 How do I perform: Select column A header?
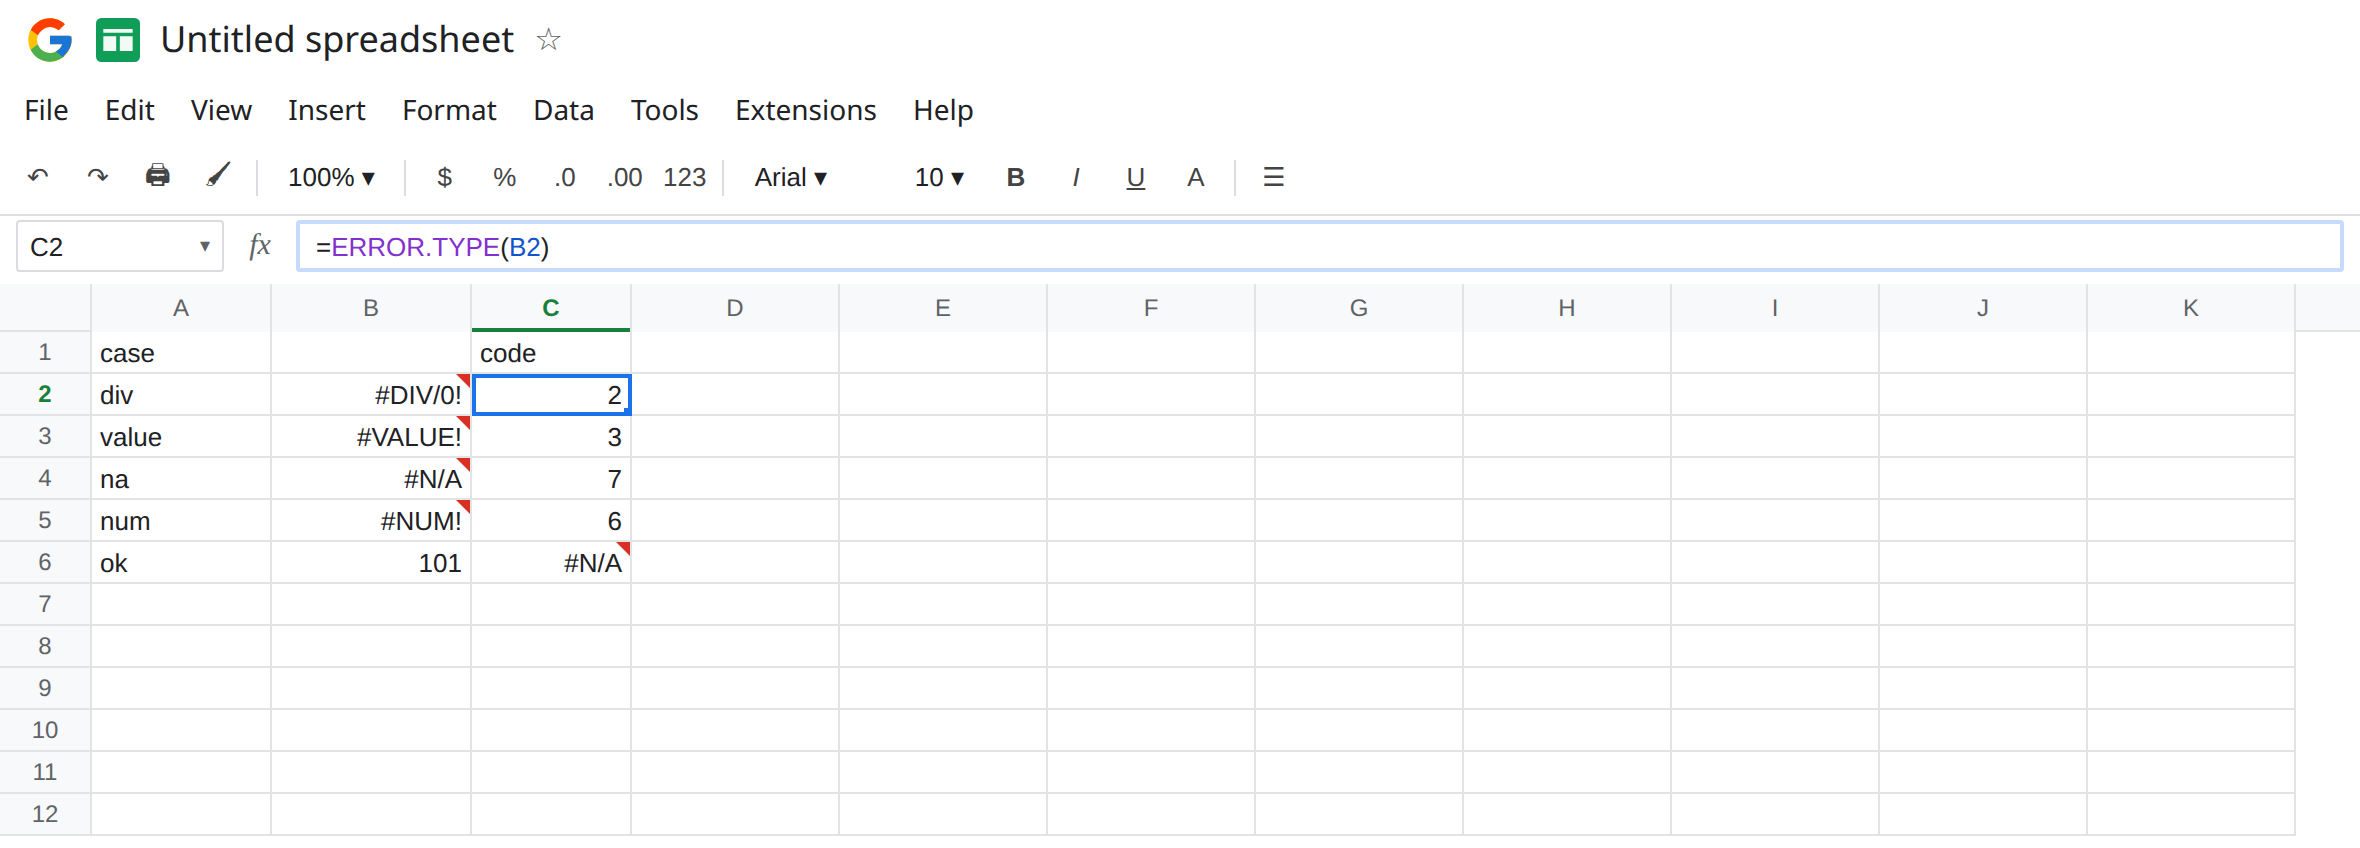pos(181,308)
